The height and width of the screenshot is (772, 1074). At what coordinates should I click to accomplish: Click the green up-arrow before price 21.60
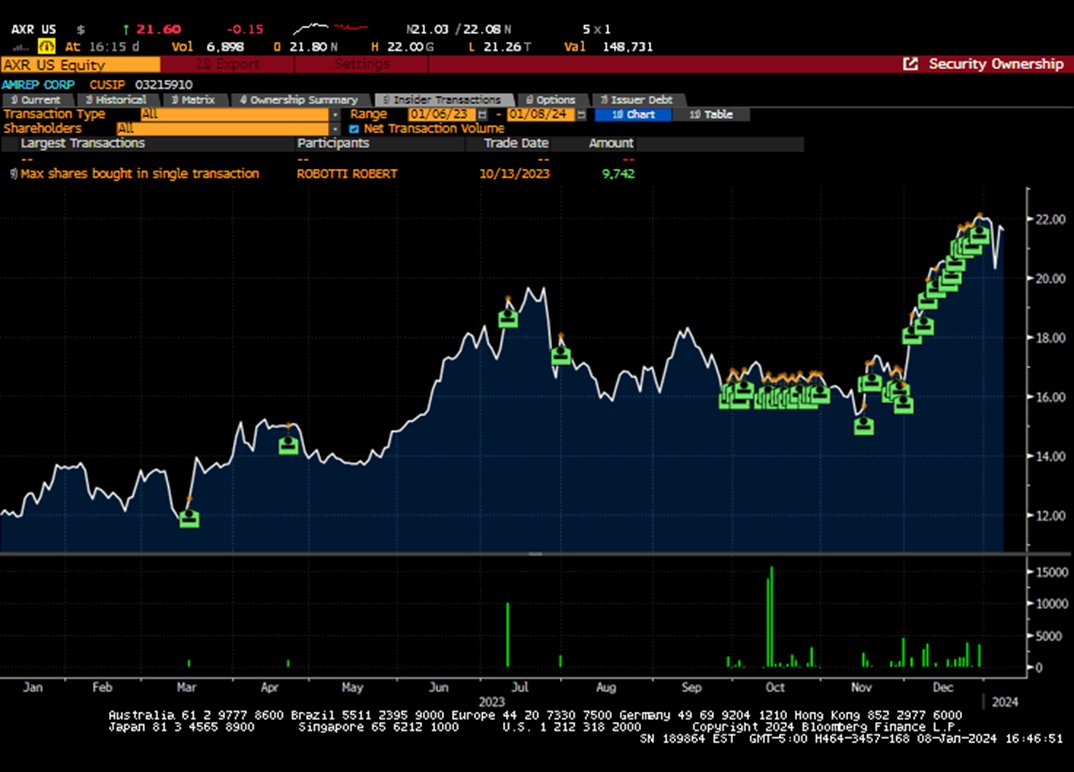tap(126, 29)
